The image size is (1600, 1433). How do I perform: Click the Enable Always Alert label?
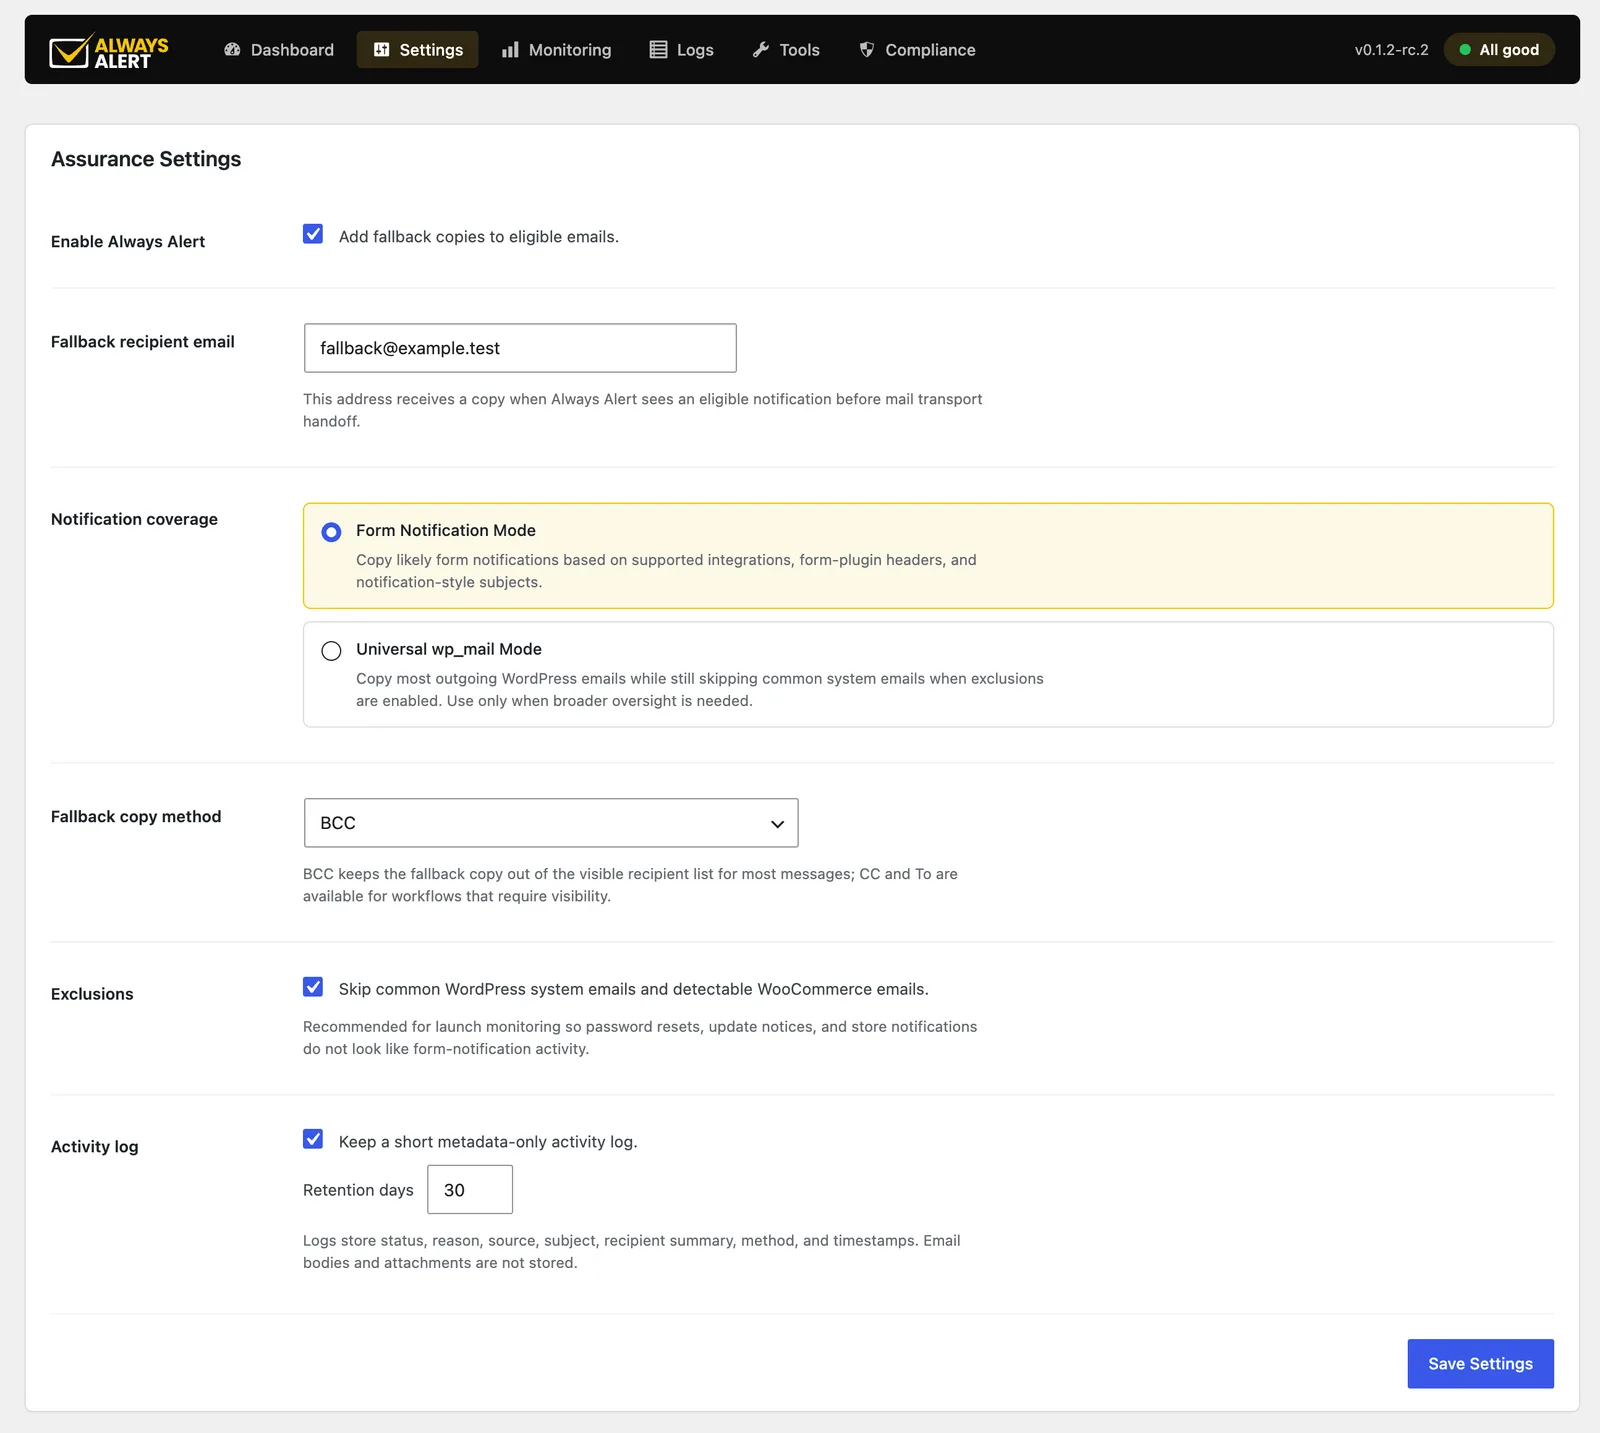click(128, 242)
